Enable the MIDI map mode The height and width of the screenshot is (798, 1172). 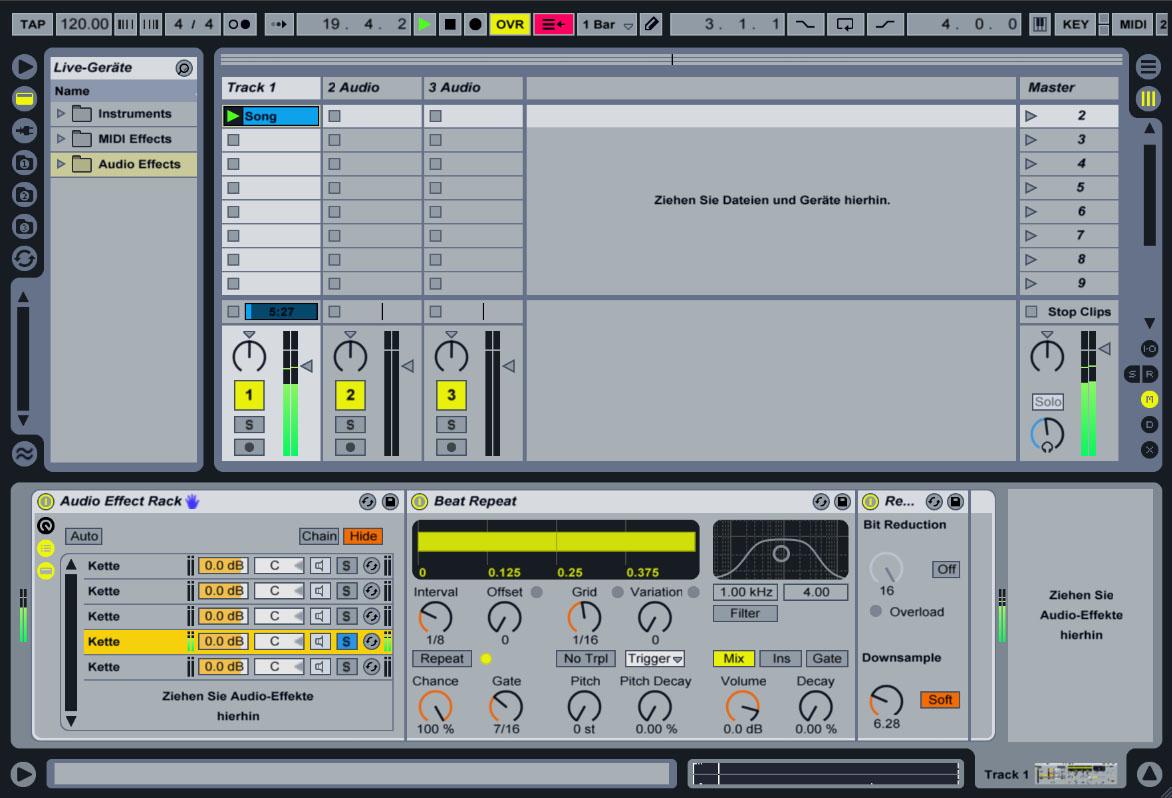click(x=1132, y=24)
